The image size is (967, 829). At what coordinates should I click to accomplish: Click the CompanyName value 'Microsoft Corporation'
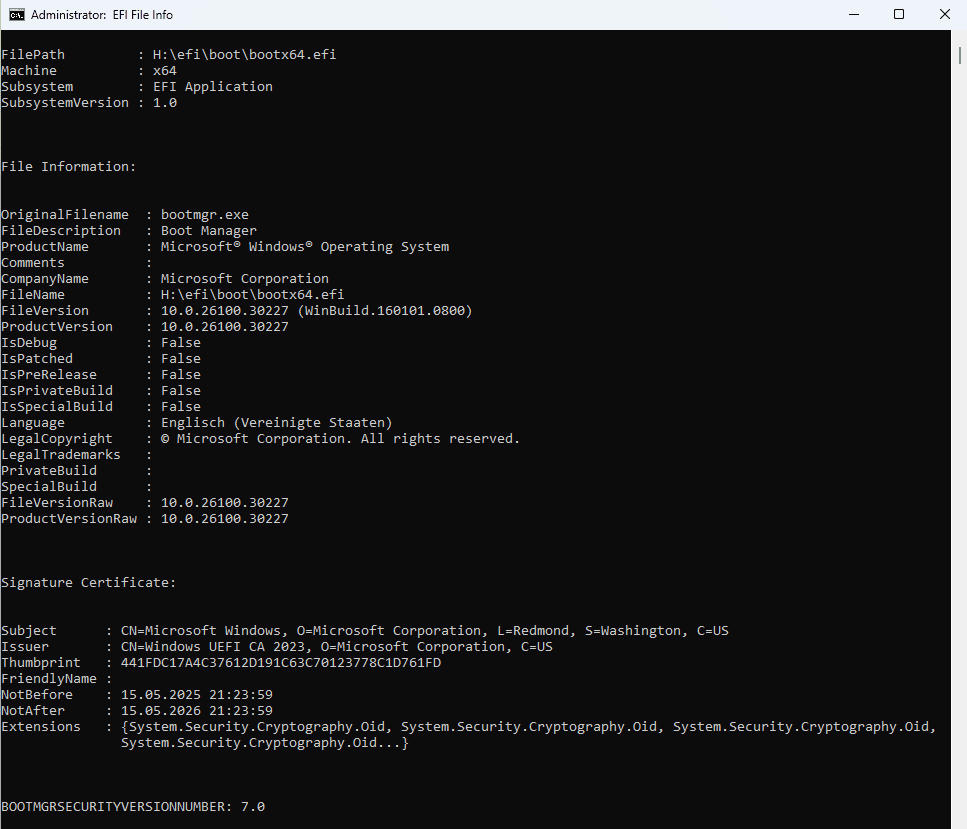[245, 279]
